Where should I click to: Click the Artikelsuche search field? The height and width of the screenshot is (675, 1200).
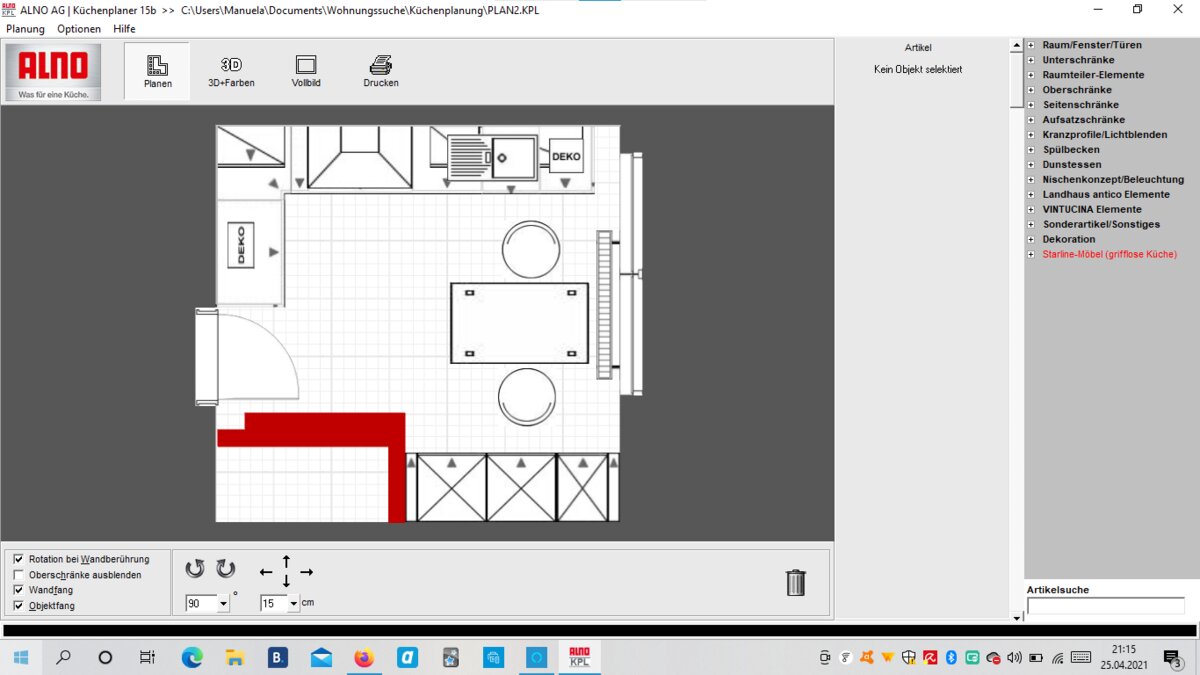coord(1105,606)
